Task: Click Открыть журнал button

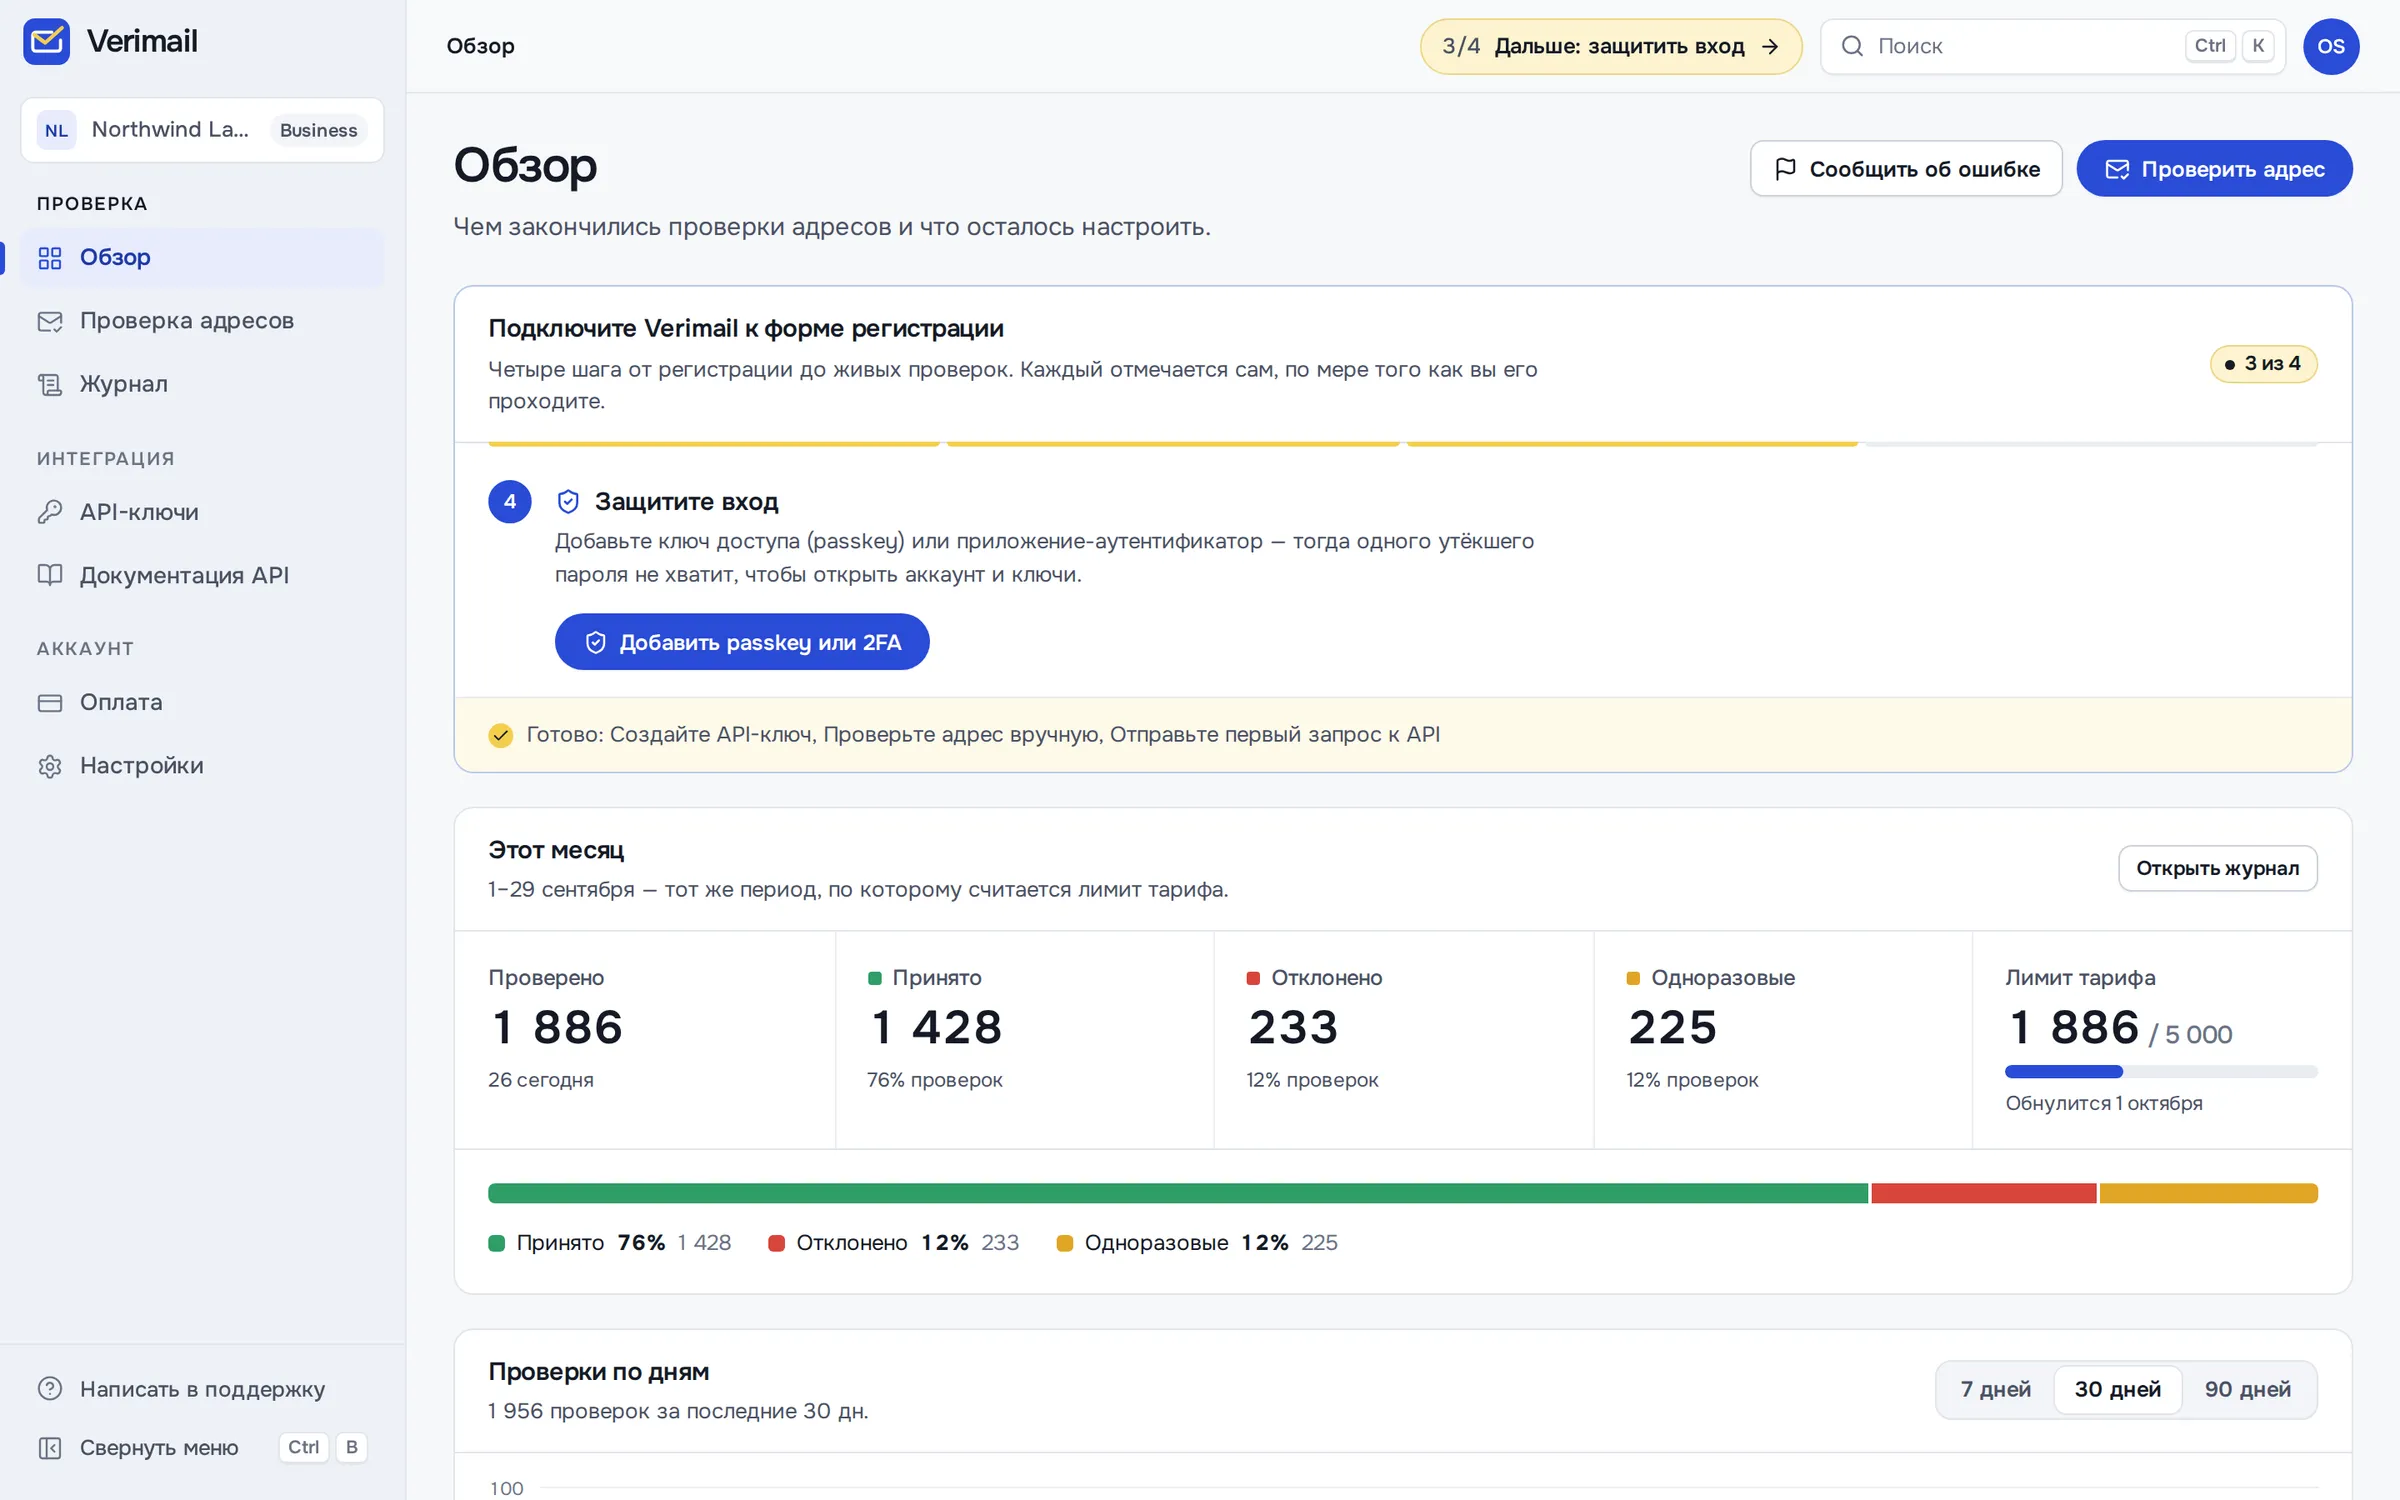Action: point(2217,868)
